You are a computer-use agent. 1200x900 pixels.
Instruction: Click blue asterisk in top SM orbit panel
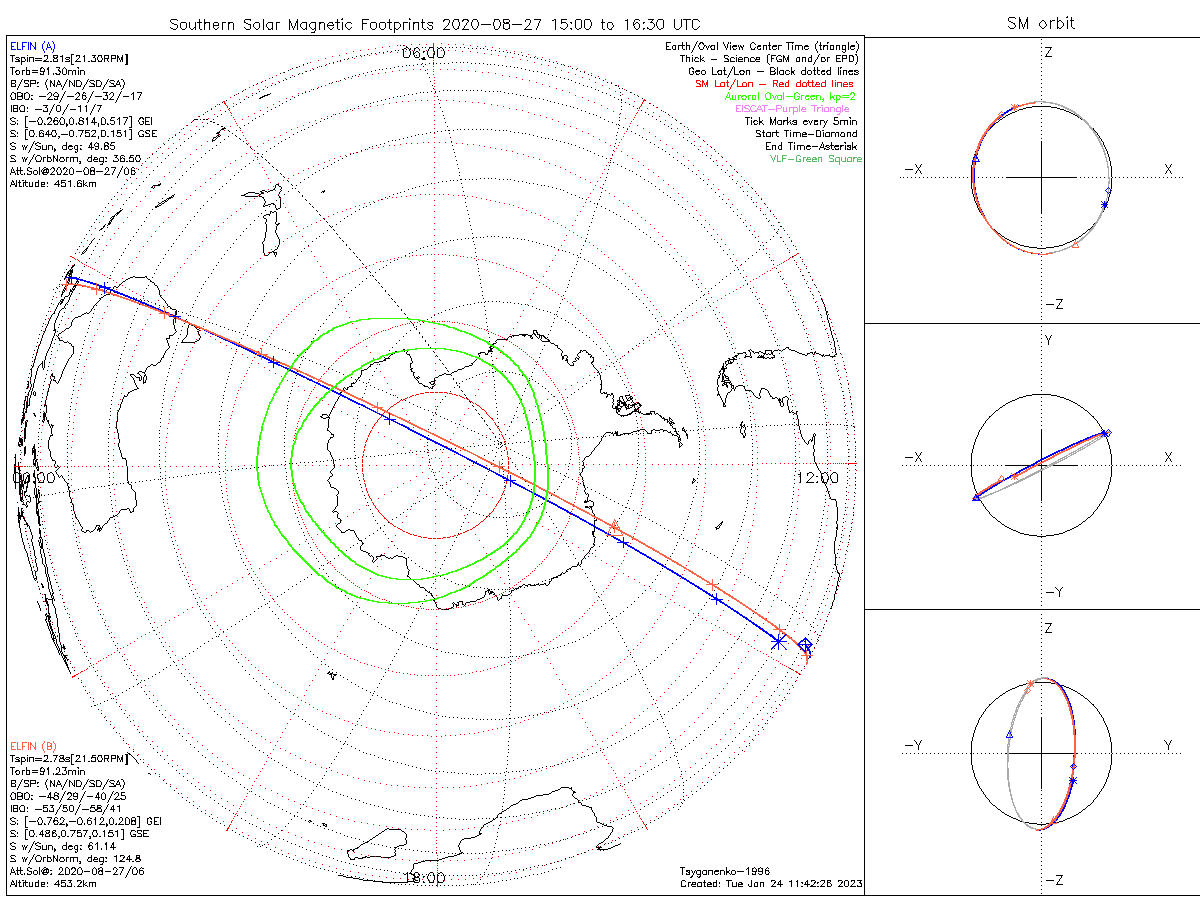point(1105,204)
